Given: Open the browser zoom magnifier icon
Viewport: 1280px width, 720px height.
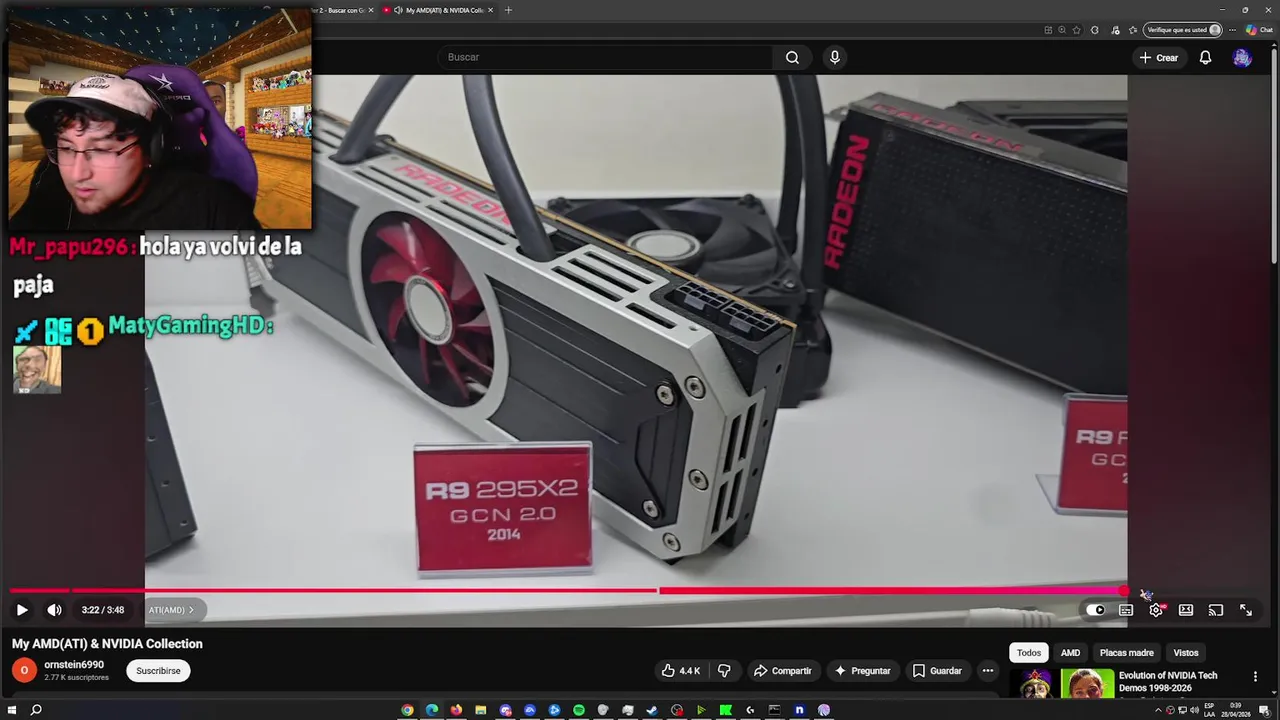Looking at the screenshot, I should 1062,30.
